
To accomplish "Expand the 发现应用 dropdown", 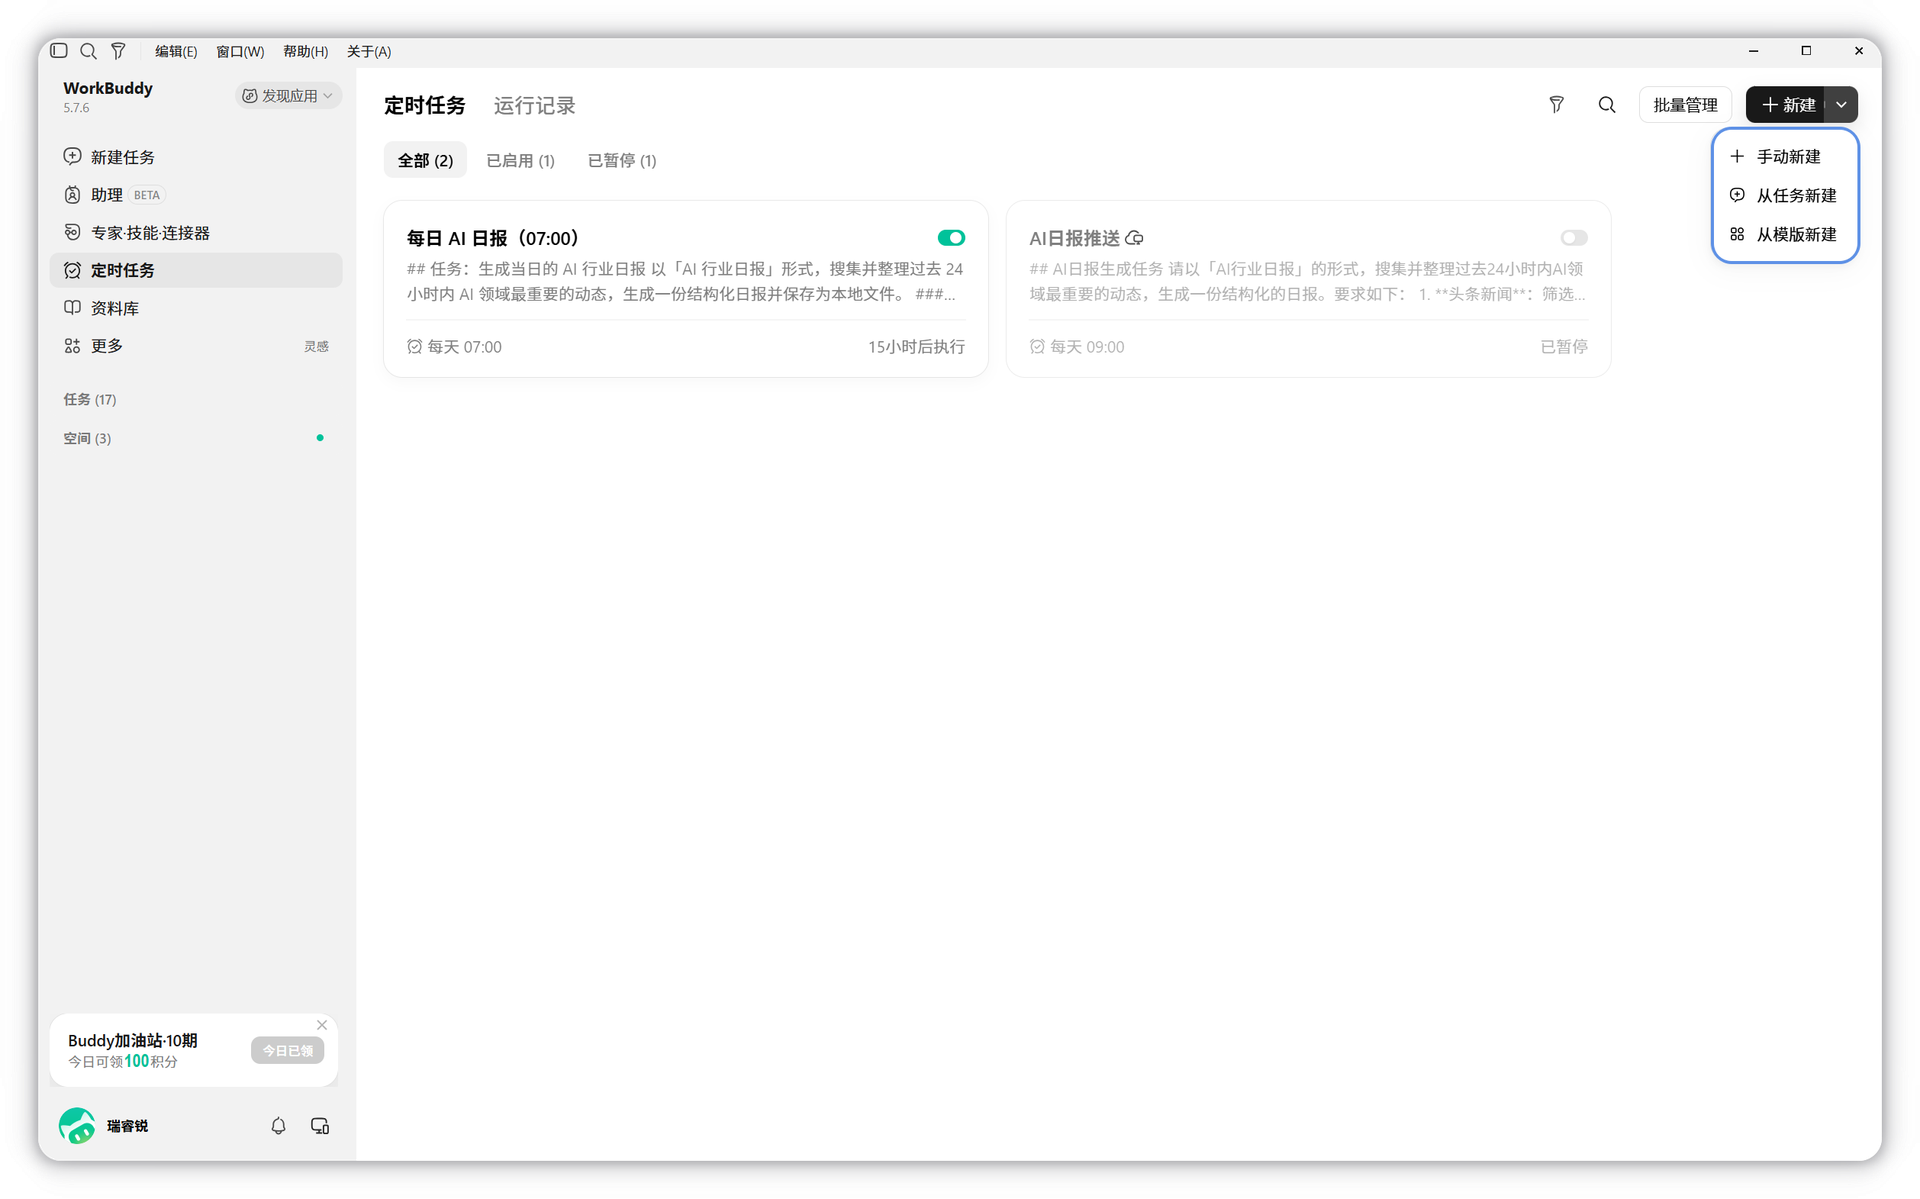I will (288, 96).
